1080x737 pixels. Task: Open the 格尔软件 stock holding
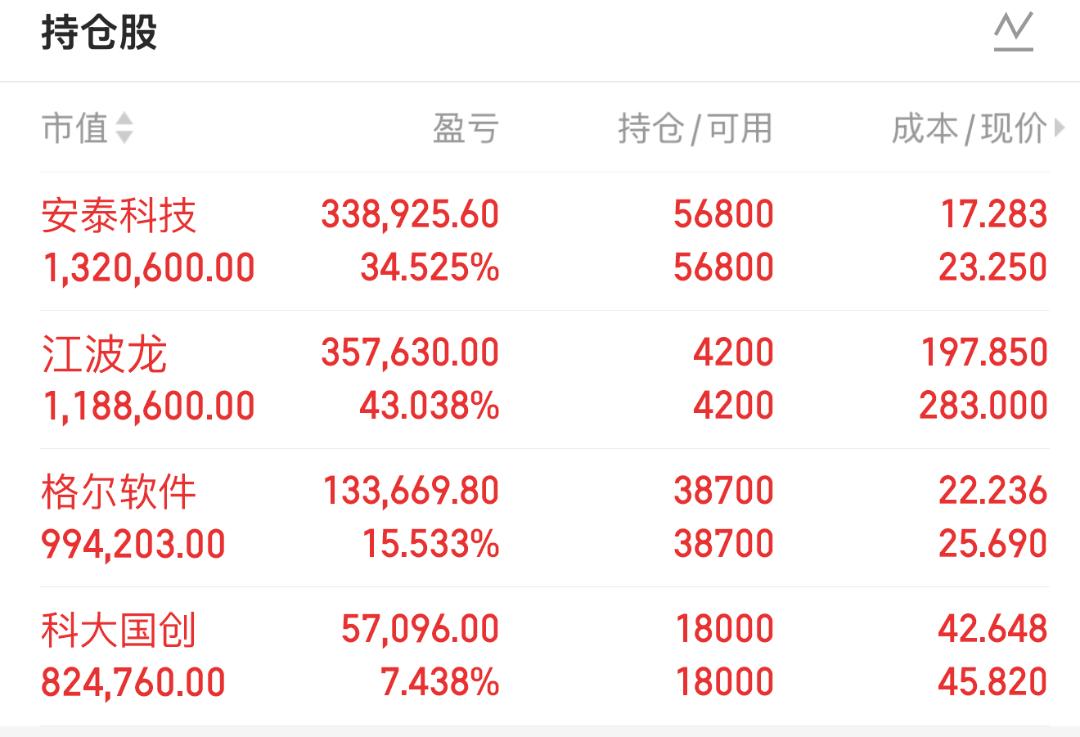(x=119, y=492)
